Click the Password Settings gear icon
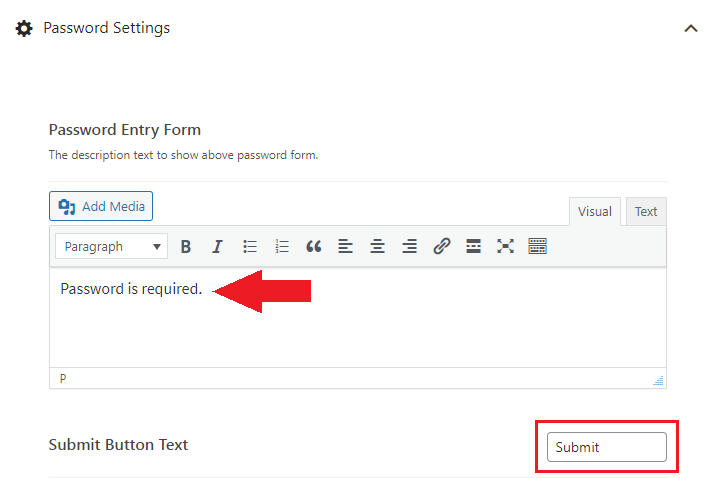Image resolution: width=719 pixels, height=478 pixels. (x=24, y=28)
